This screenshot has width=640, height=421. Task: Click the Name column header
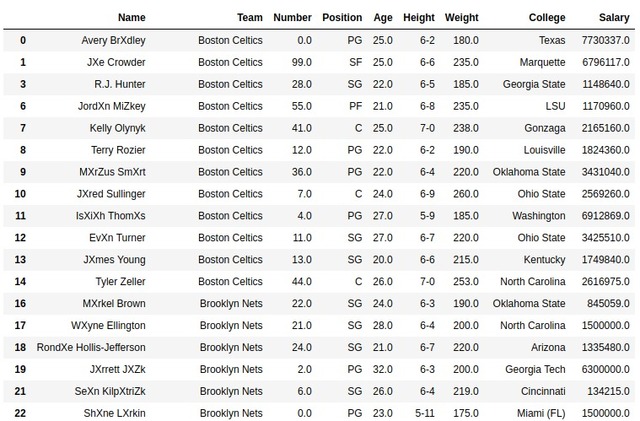pyautogui.click(x=131, y=17)
